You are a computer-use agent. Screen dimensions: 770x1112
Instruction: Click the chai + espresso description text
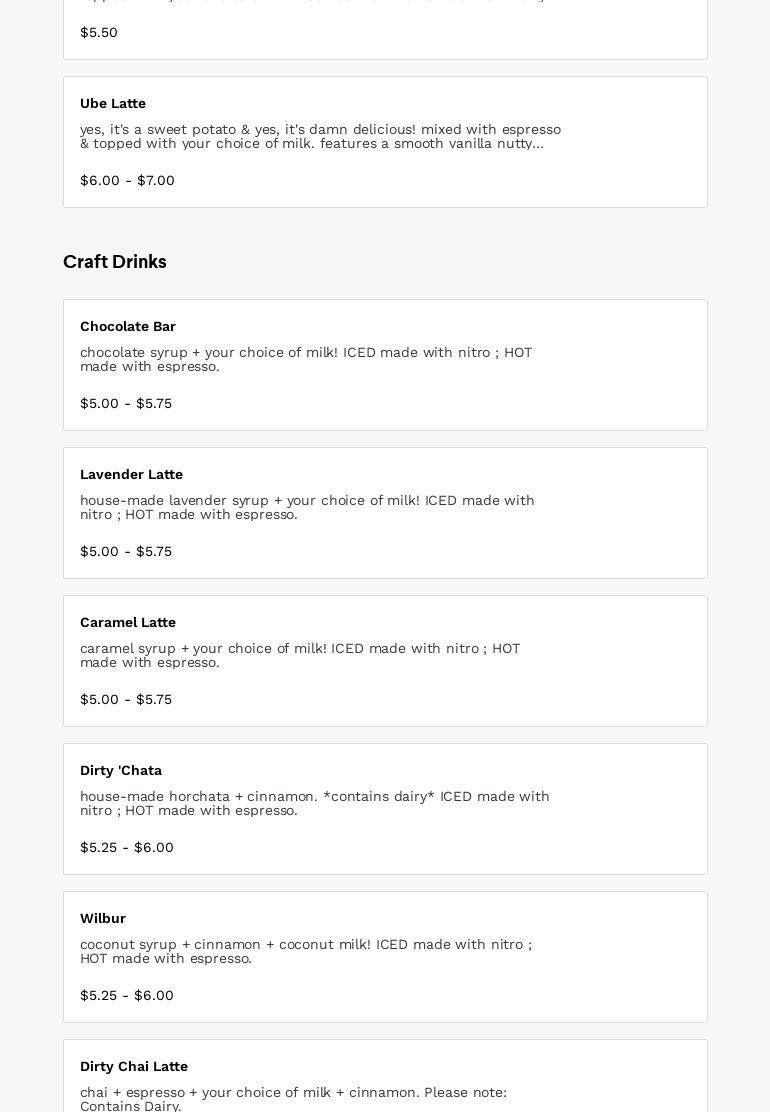tap(293, 1099)
